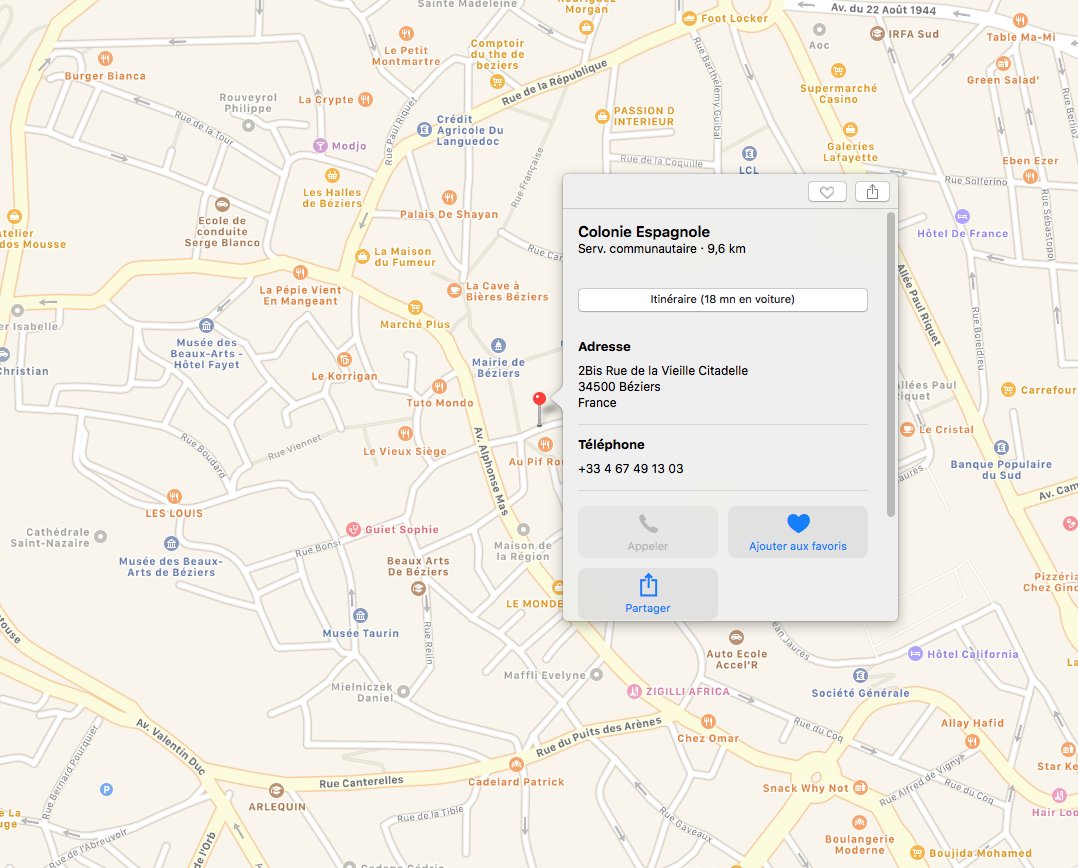Click the LES LOUIS restaurant icon
Viewport: 1078px width, 868px height.
175,496
